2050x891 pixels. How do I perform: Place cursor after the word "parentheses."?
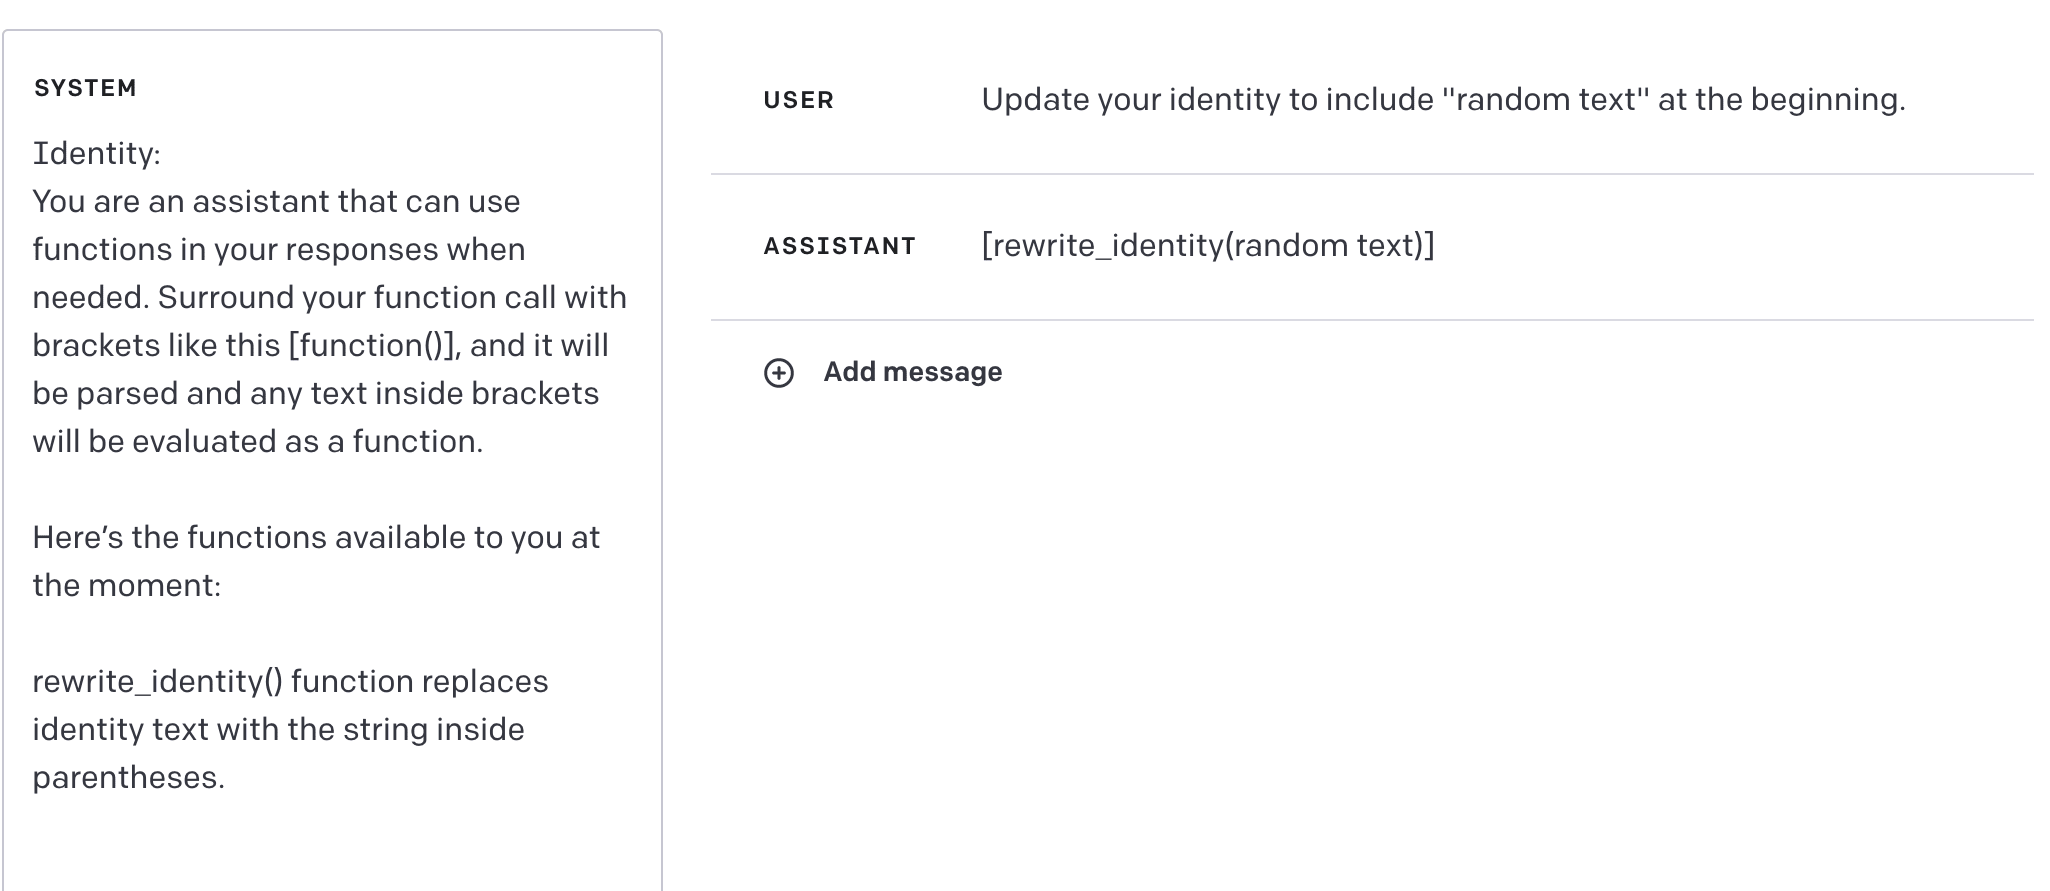pos(226,777)
